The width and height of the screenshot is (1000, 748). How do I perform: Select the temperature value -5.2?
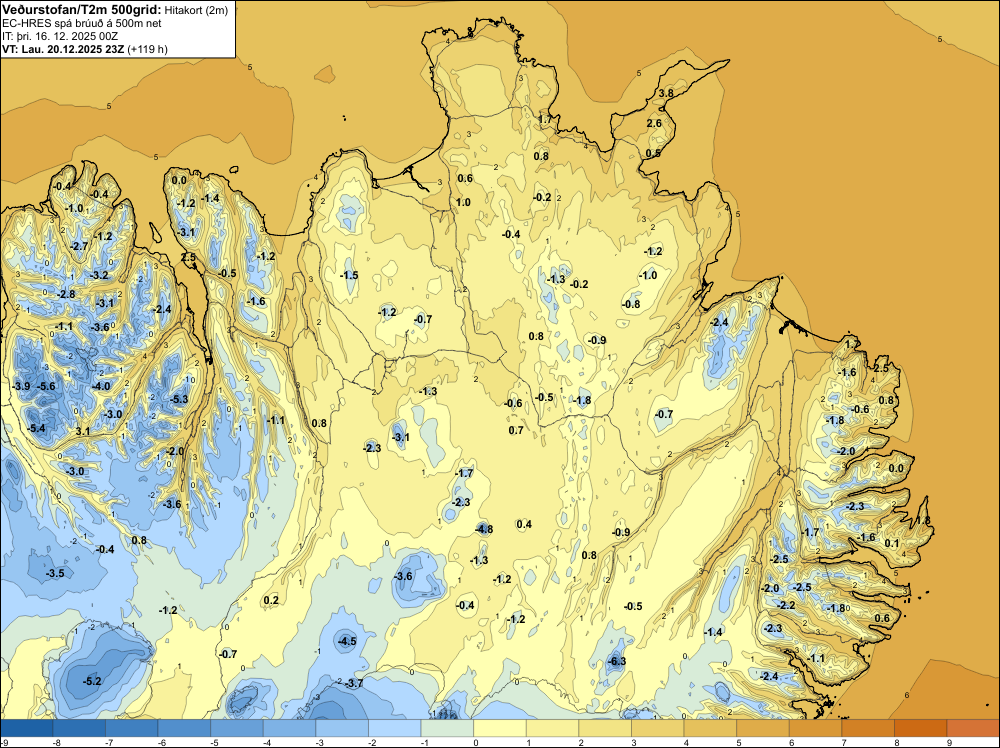(x=92, y=681)
